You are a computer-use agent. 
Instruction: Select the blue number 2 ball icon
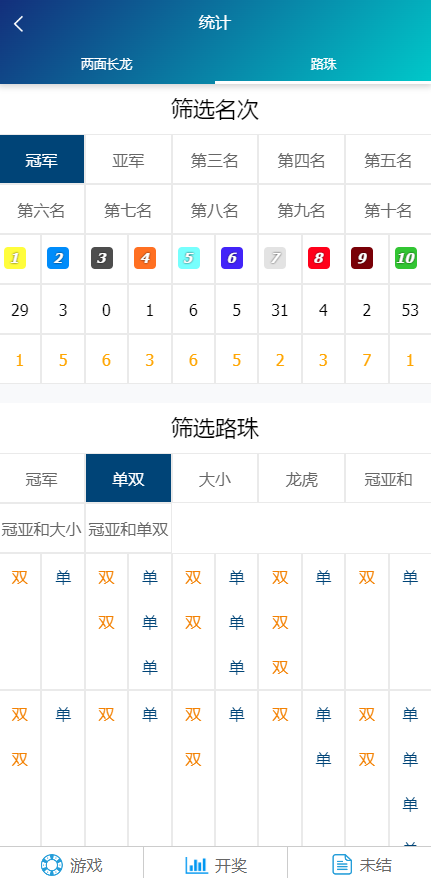pos(58,258)
